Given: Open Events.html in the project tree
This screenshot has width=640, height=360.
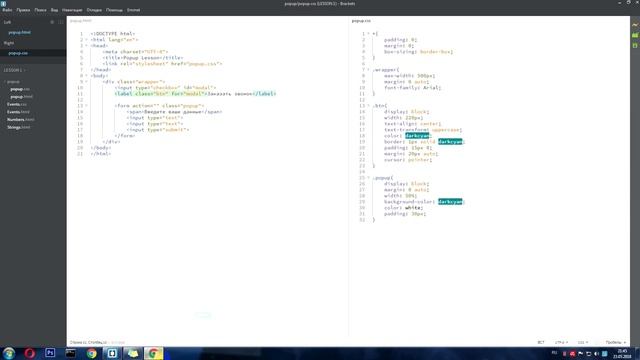Looking at the screenshot, I should tap(18, 112).
